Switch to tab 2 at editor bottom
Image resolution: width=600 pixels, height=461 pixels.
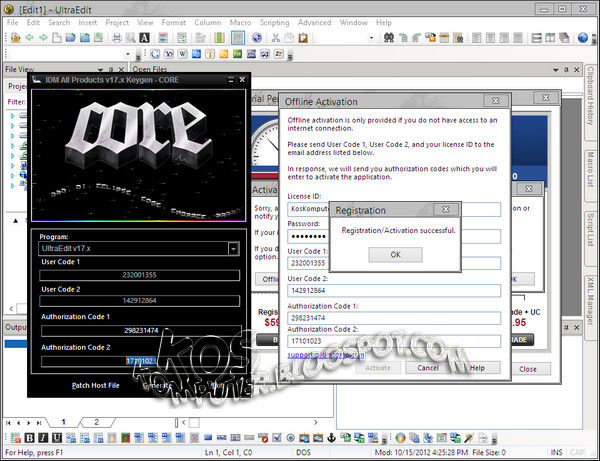pyautogui.click(x=96, y=422)
